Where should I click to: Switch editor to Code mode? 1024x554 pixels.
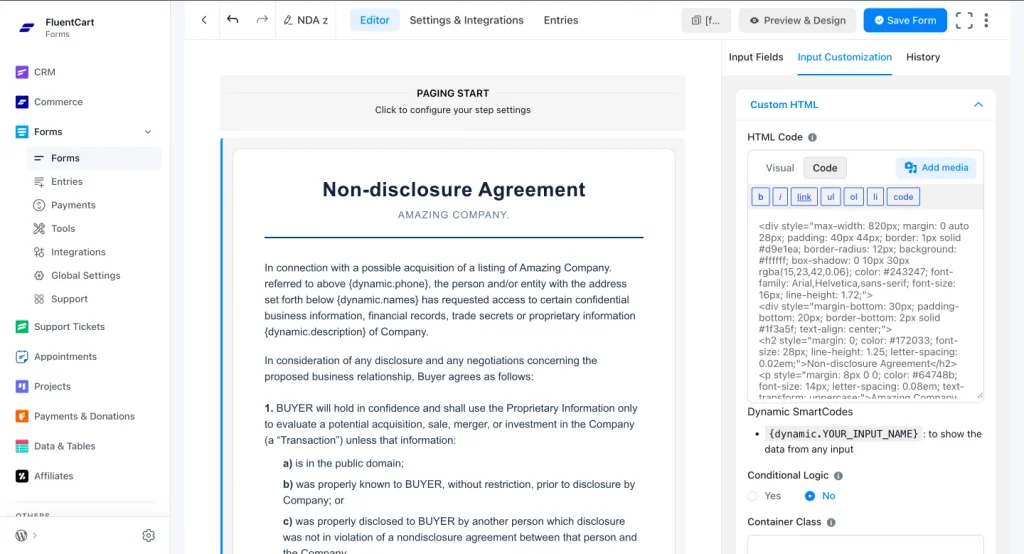coord(825,168)
